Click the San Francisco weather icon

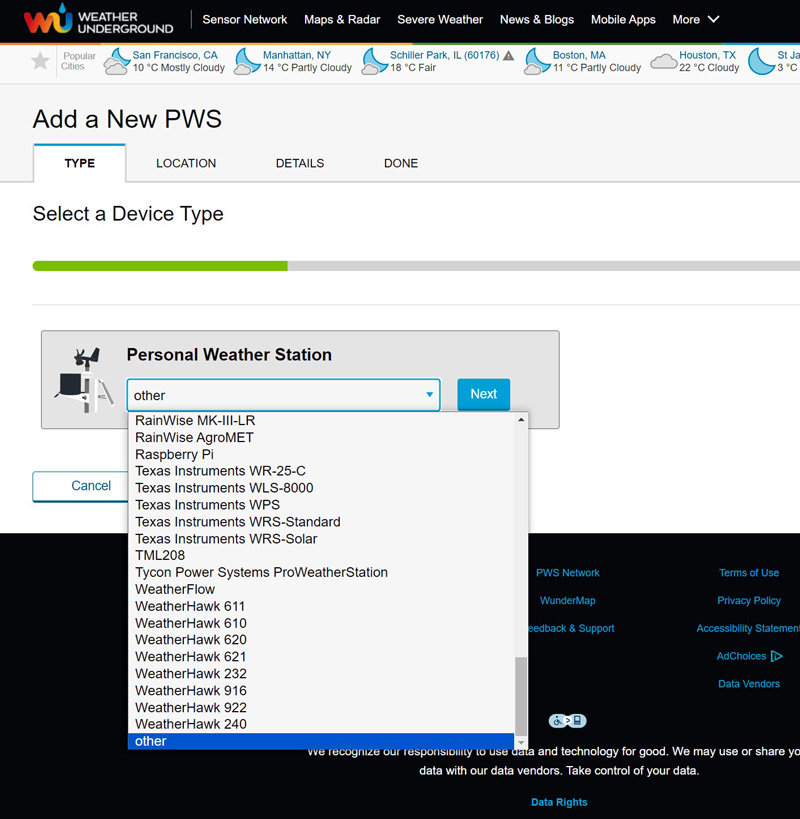116,61
